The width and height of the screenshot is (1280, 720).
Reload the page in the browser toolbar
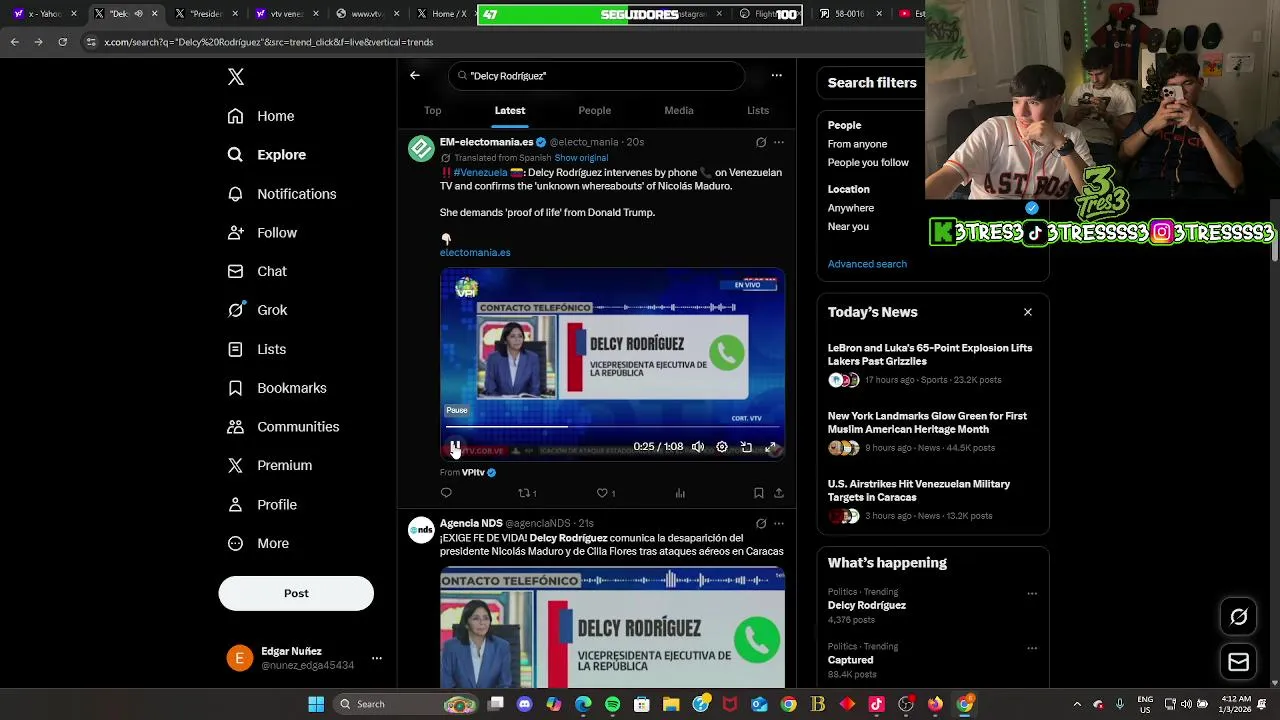(x=62, y=42)
